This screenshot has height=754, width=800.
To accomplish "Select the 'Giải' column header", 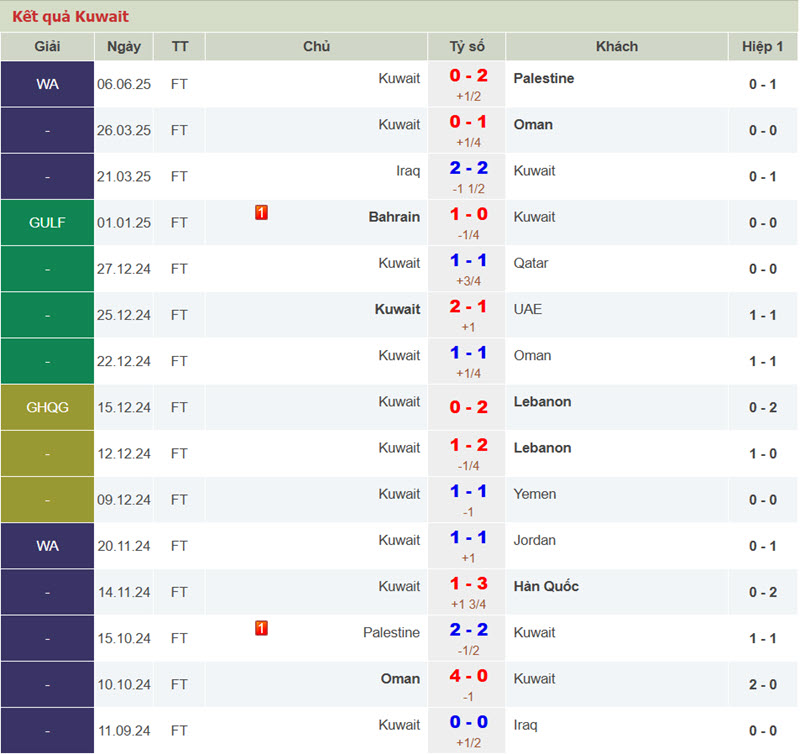I will (x=47, y=46).
